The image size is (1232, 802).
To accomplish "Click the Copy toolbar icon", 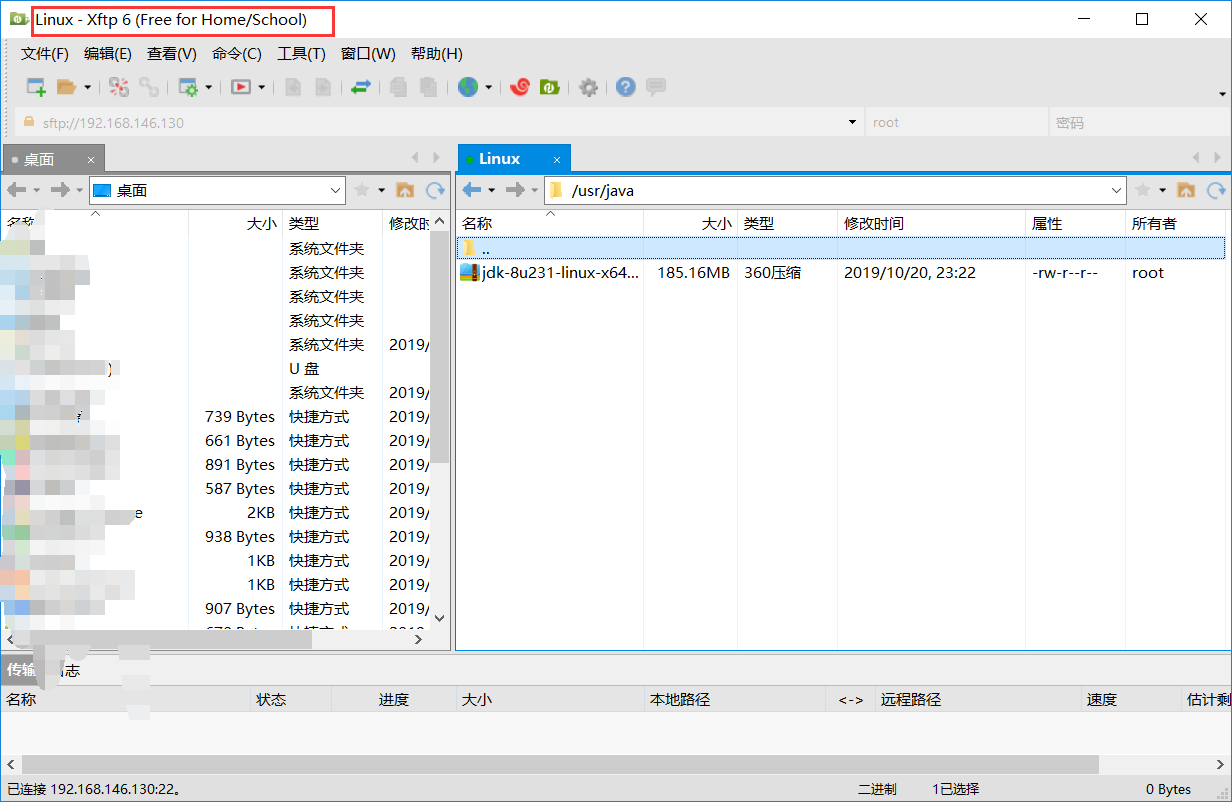I will point(399,87).
